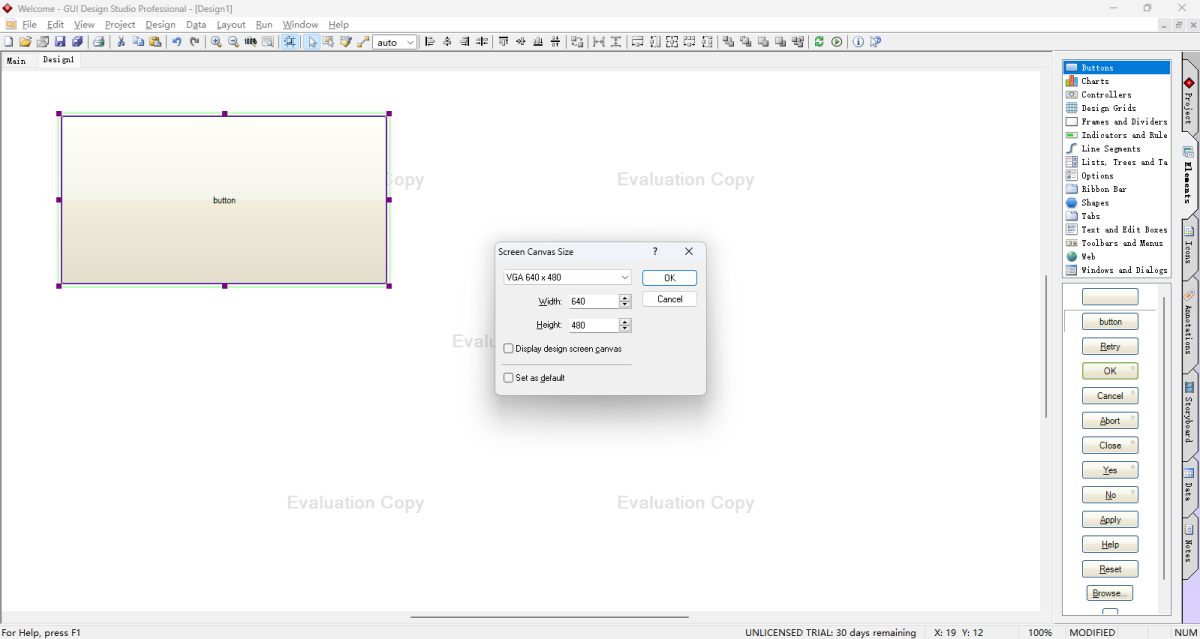Screen dimensions: 1200x639
Task: Open the Icons side panel tab
Action: (1189, 240)
